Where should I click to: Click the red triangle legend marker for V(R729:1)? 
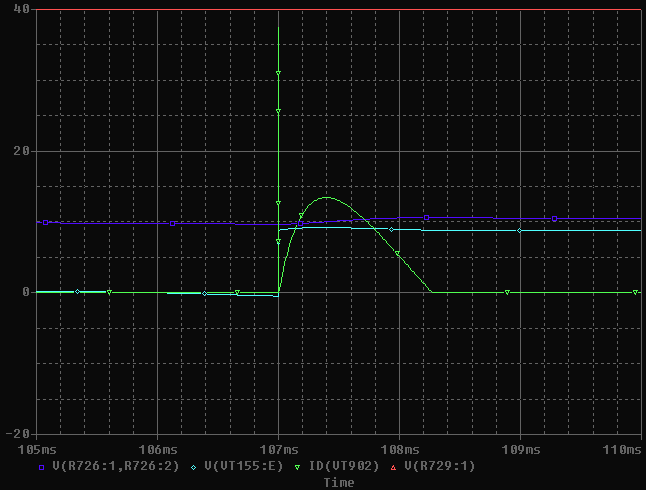point(393,467)
